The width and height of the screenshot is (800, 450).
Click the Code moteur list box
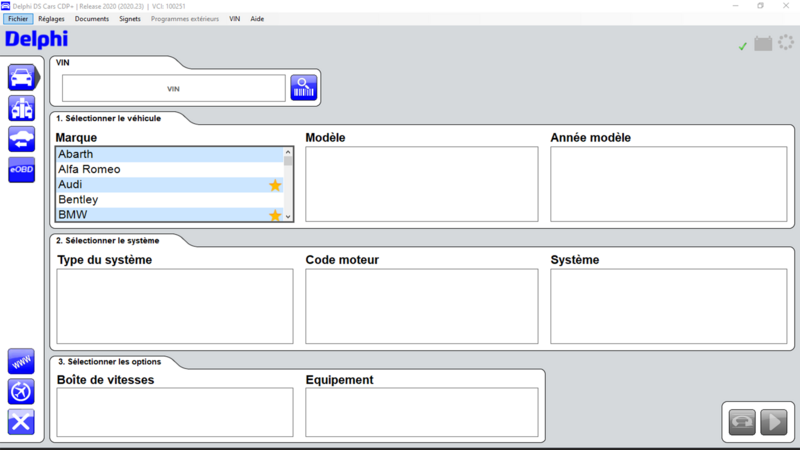pos(421,306)
